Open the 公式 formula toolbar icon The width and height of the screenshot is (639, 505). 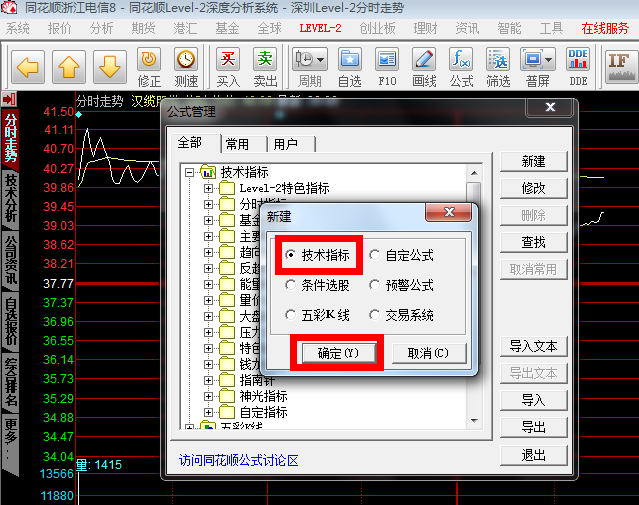coord(461,66)
